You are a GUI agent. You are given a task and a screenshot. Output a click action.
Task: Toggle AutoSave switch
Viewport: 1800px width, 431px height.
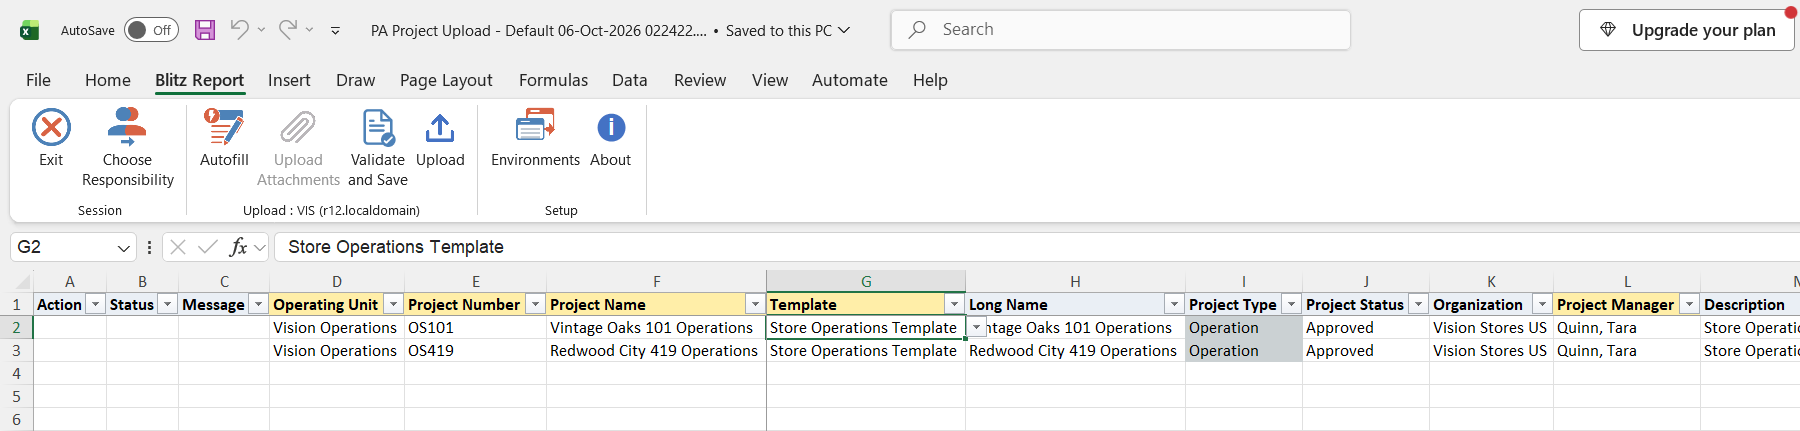(x=151, y=30)
